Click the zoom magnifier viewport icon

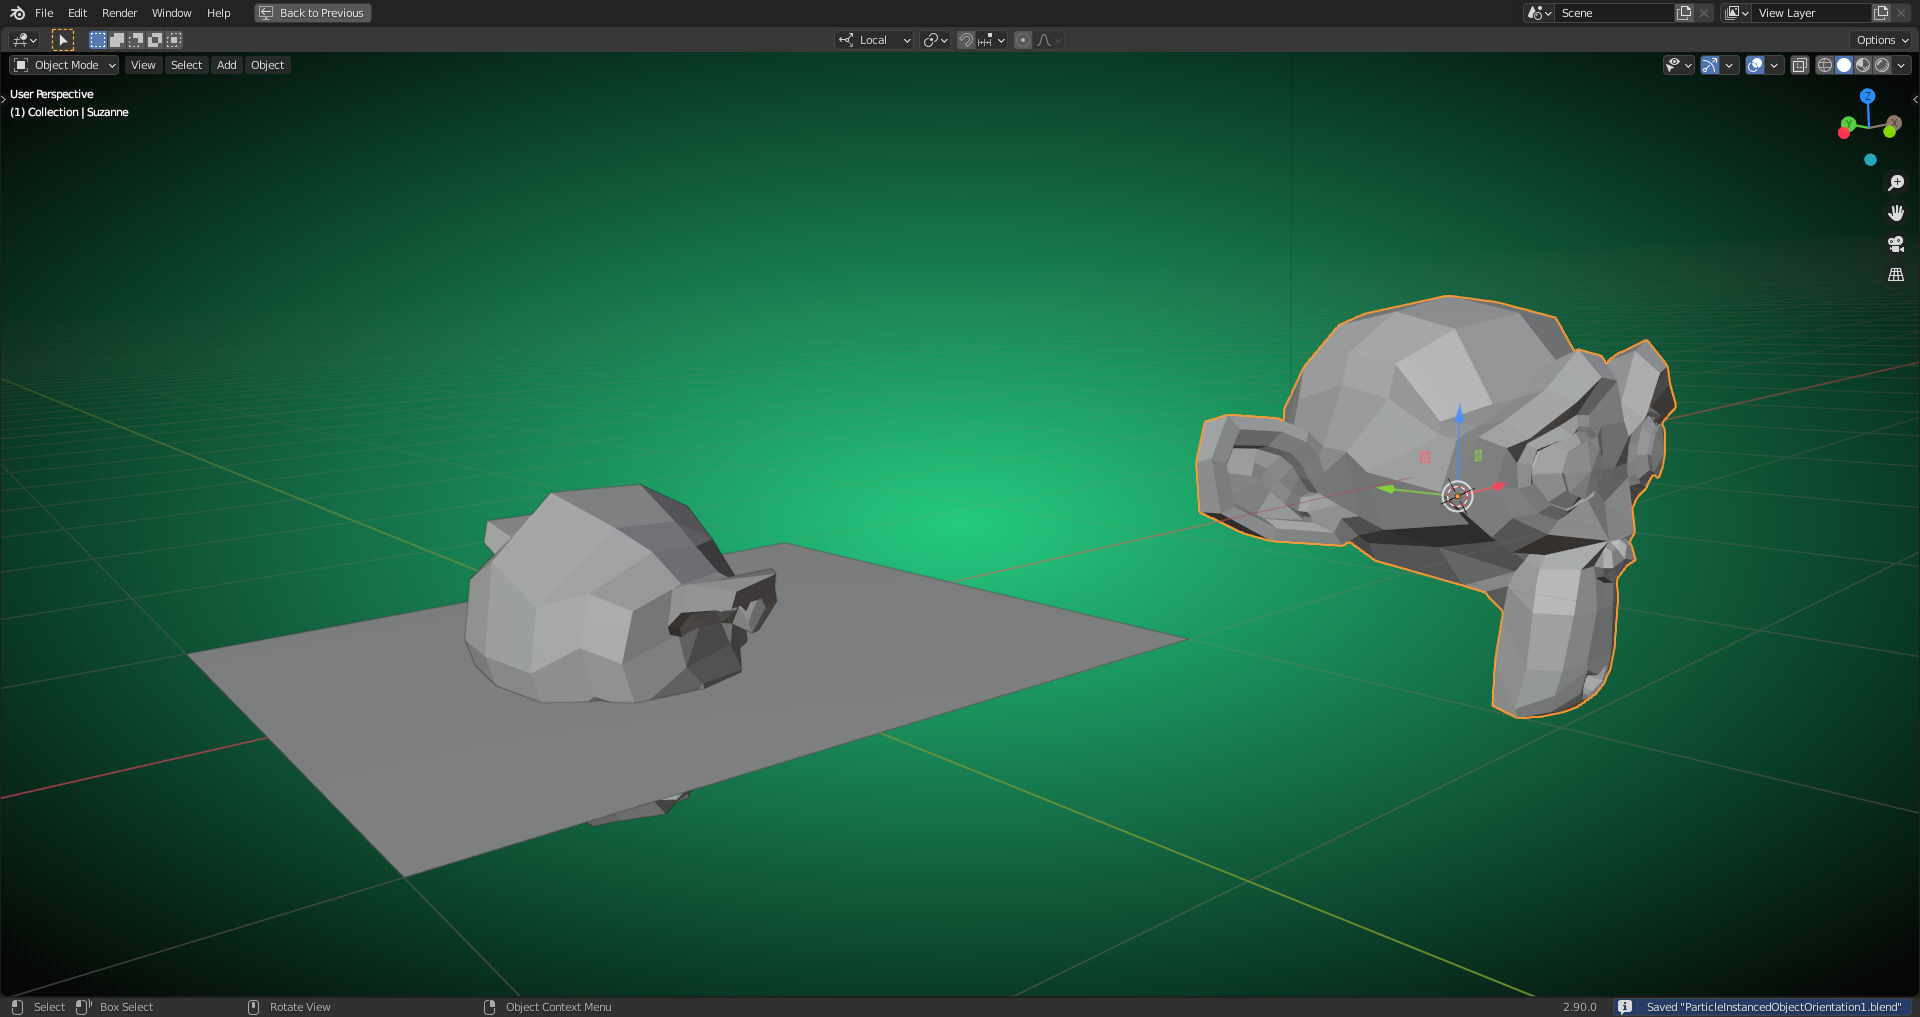pyautogui.click(x=1895, y=183)
